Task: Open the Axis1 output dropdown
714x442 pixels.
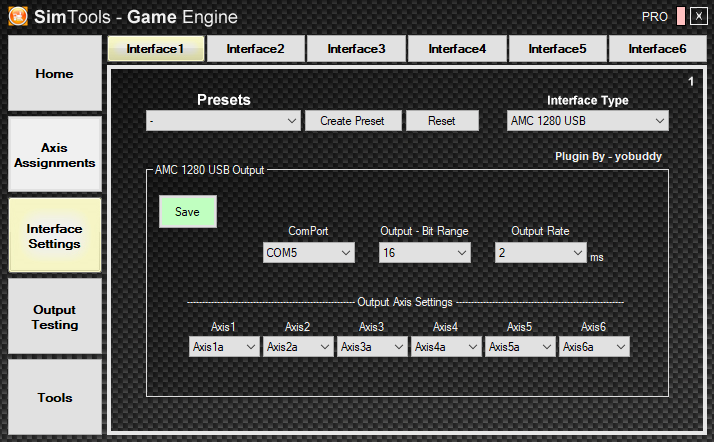Action: coord(224,347)
